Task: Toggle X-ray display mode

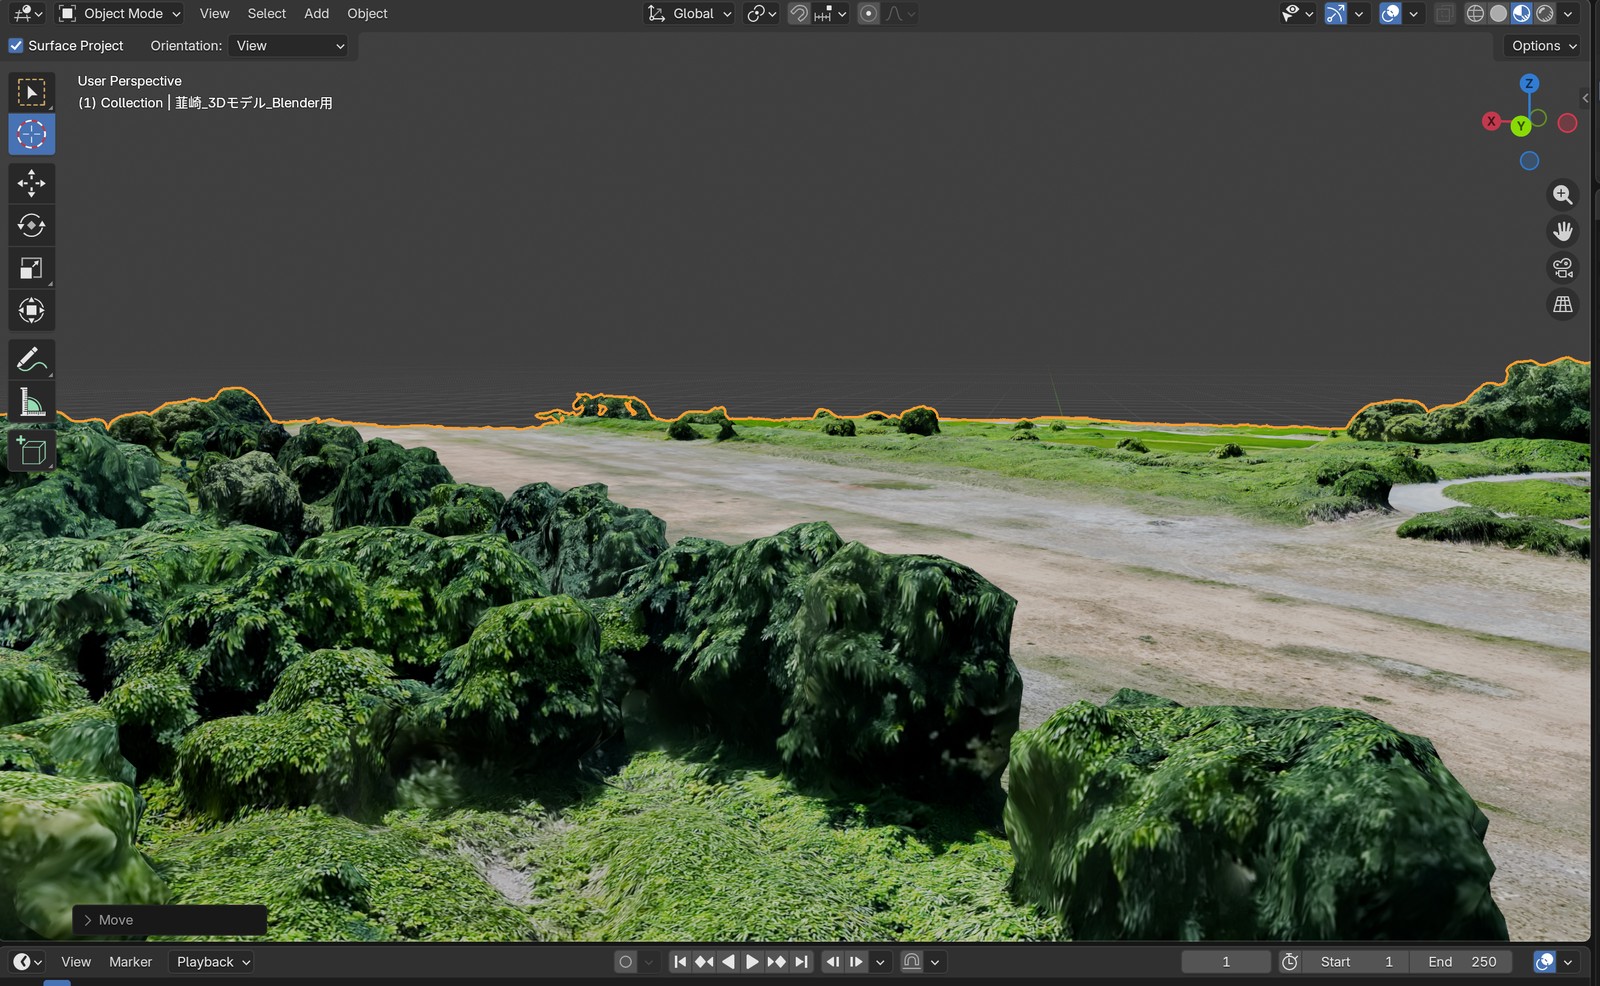Action: click(x=1444, y=14)
